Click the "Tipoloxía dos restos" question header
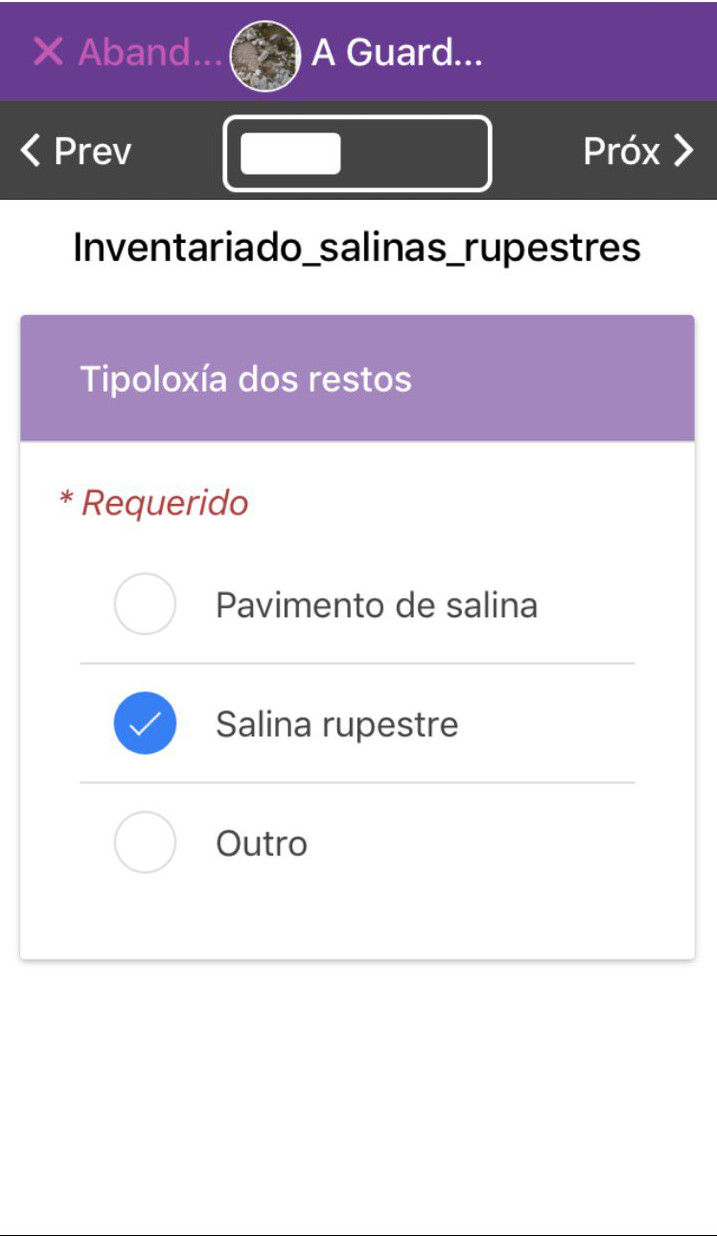The width and height of the screenshot is (717, 1236). (245, 379)
